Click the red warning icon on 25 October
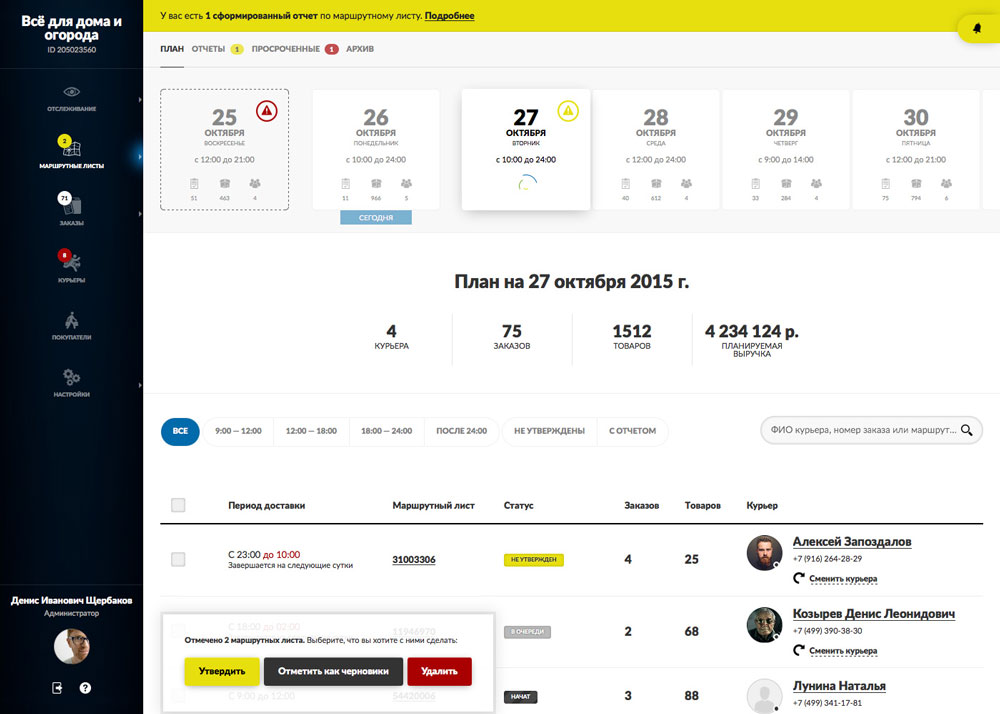This screenshot has height=714, width=1000. 267,111
